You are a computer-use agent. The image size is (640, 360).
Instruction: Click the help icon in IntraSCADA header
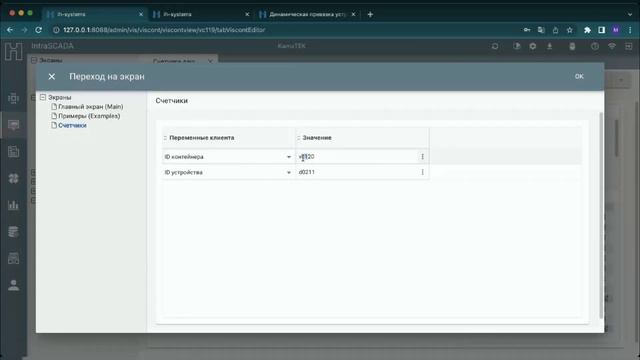point(595,46)
